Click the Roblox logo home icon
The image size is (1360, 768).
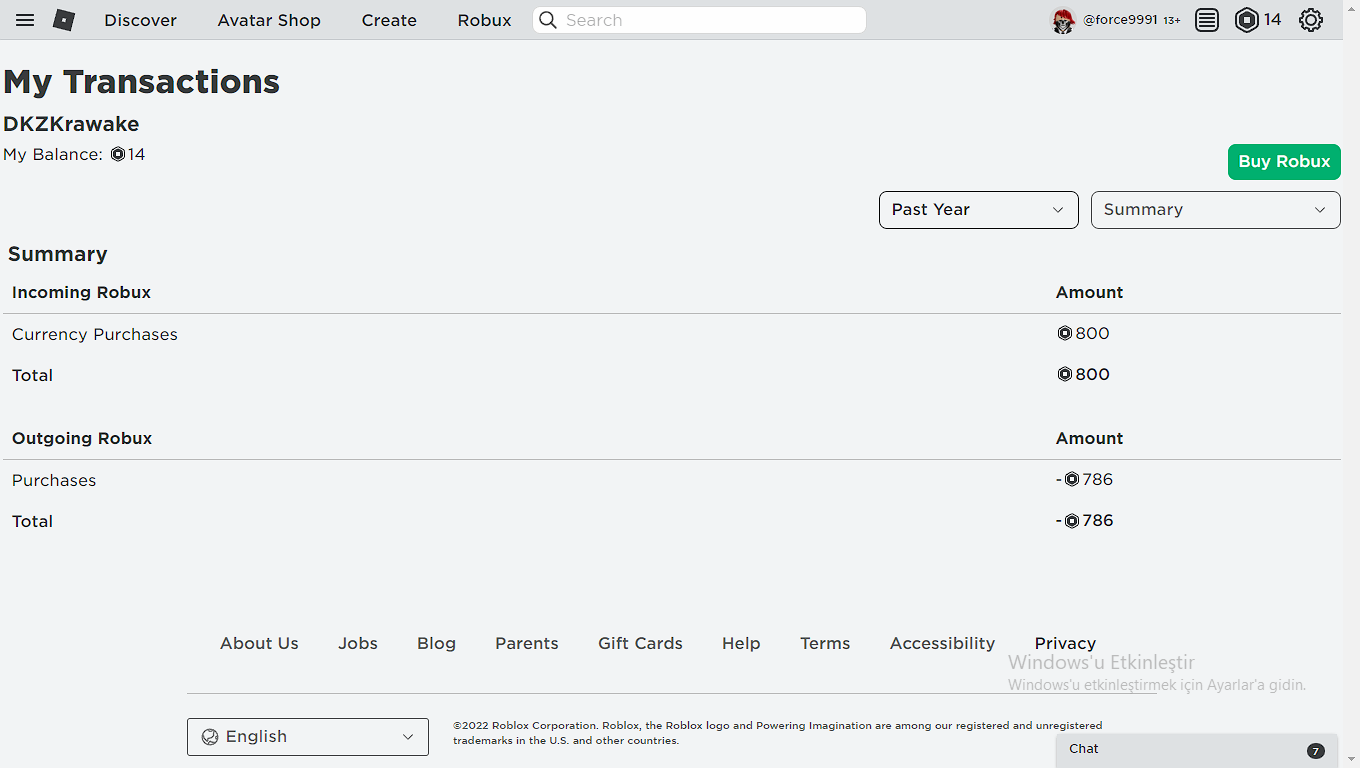(64, 20)
